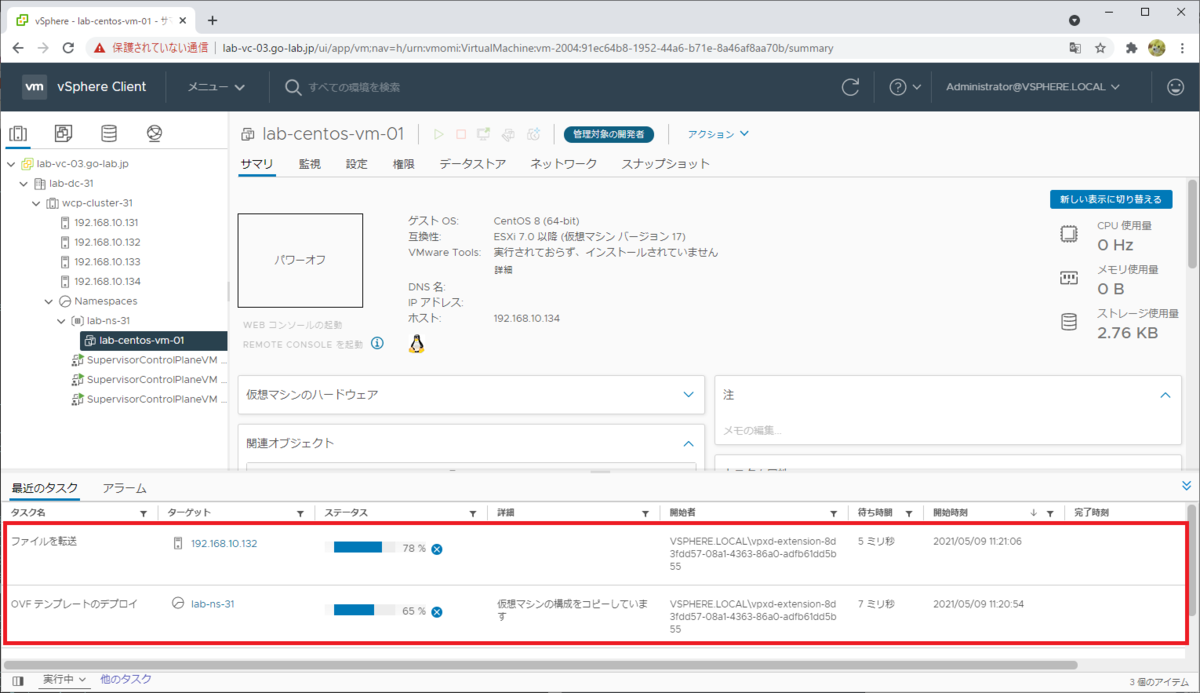Image resolution: width=1200 pixels, height=693 pixels.
Task: Collapse the lab-ns-31 namespace node
Action: [x=61, y=321]
